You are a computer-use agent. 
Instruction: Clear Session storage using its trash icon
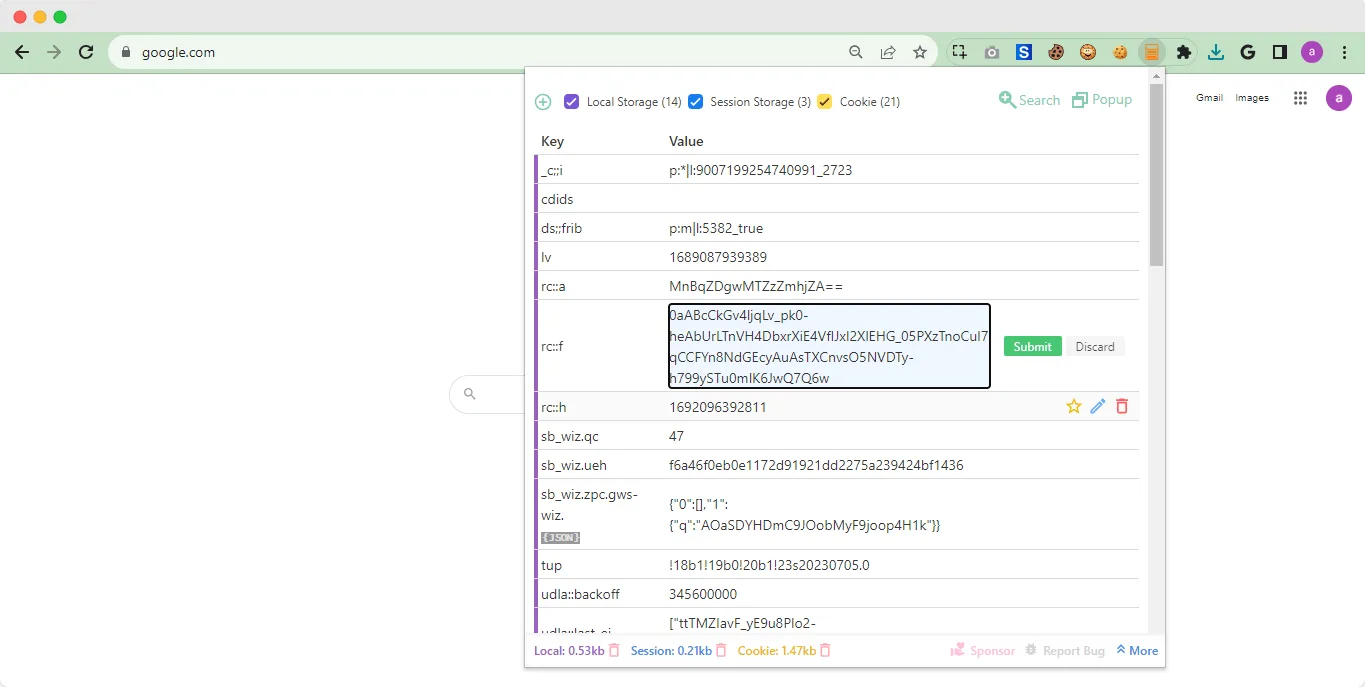721,650
